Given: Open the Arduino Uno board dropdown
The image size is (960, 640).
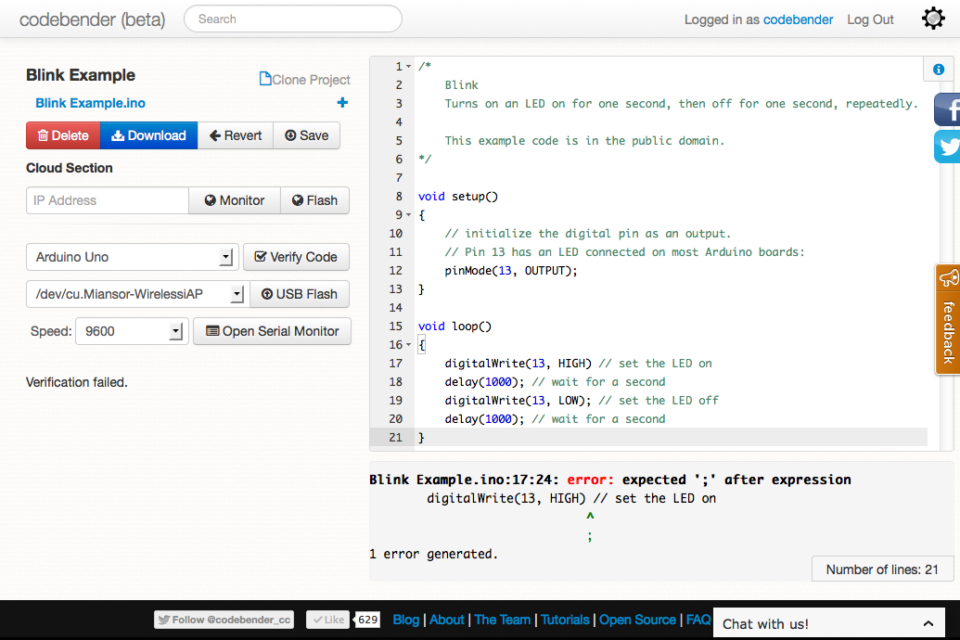Looking at the screenshot, I should point(132,257).
